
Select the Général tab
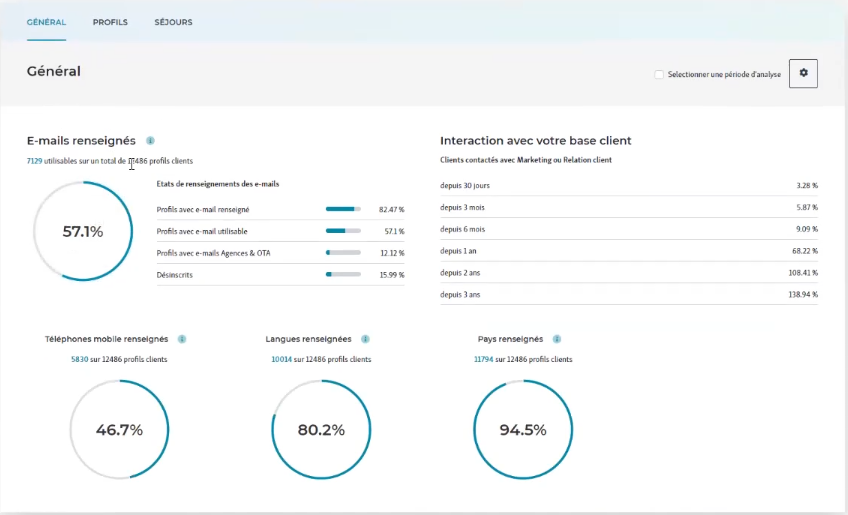[x=47, y=22]
